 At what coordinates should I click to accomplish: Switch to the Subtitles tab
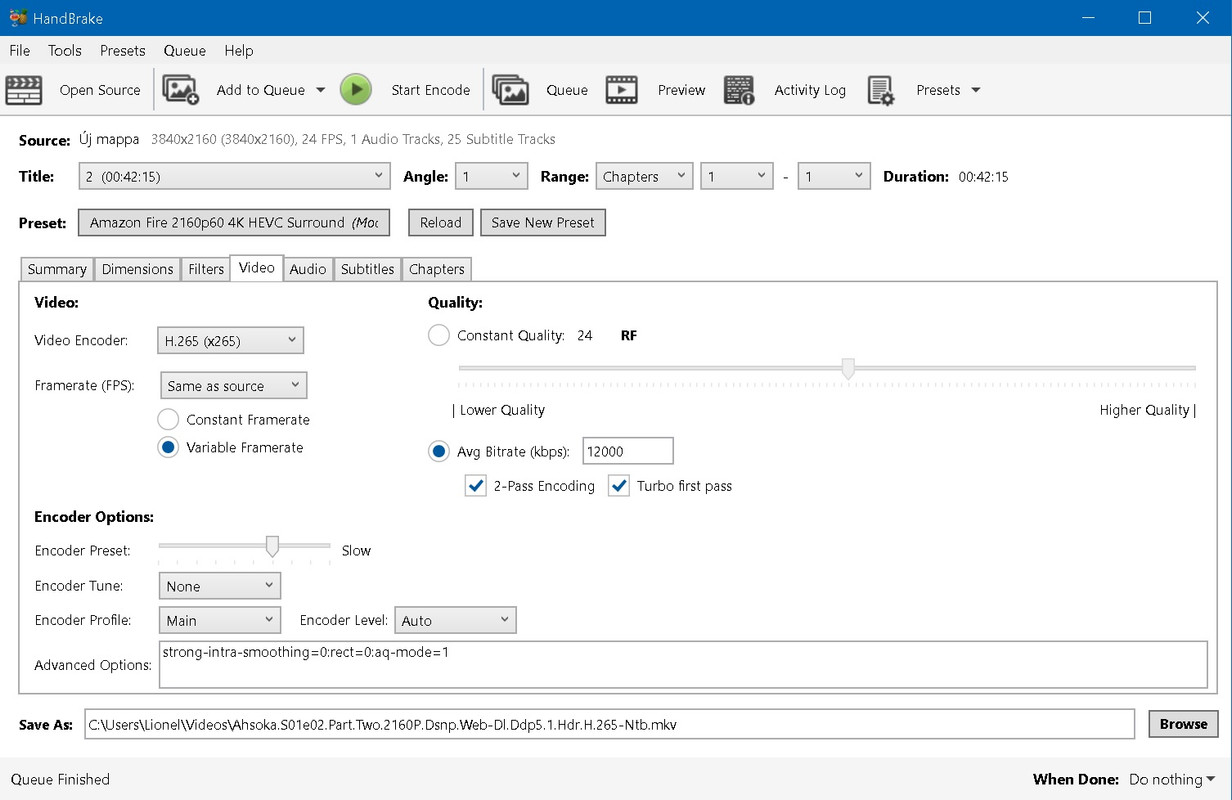pos(367,269)
